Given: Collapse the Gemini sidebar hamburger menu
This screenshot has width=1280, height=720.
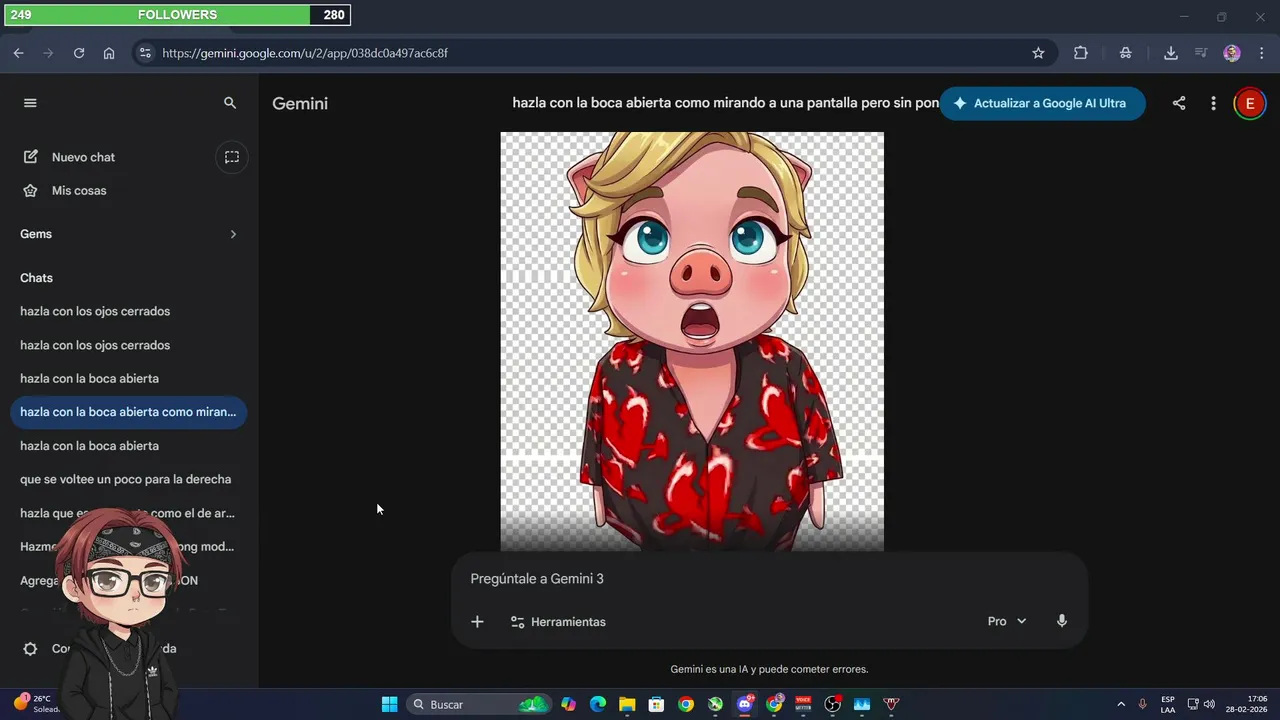Looking at the screenshot, I should (x=30, y=103).
